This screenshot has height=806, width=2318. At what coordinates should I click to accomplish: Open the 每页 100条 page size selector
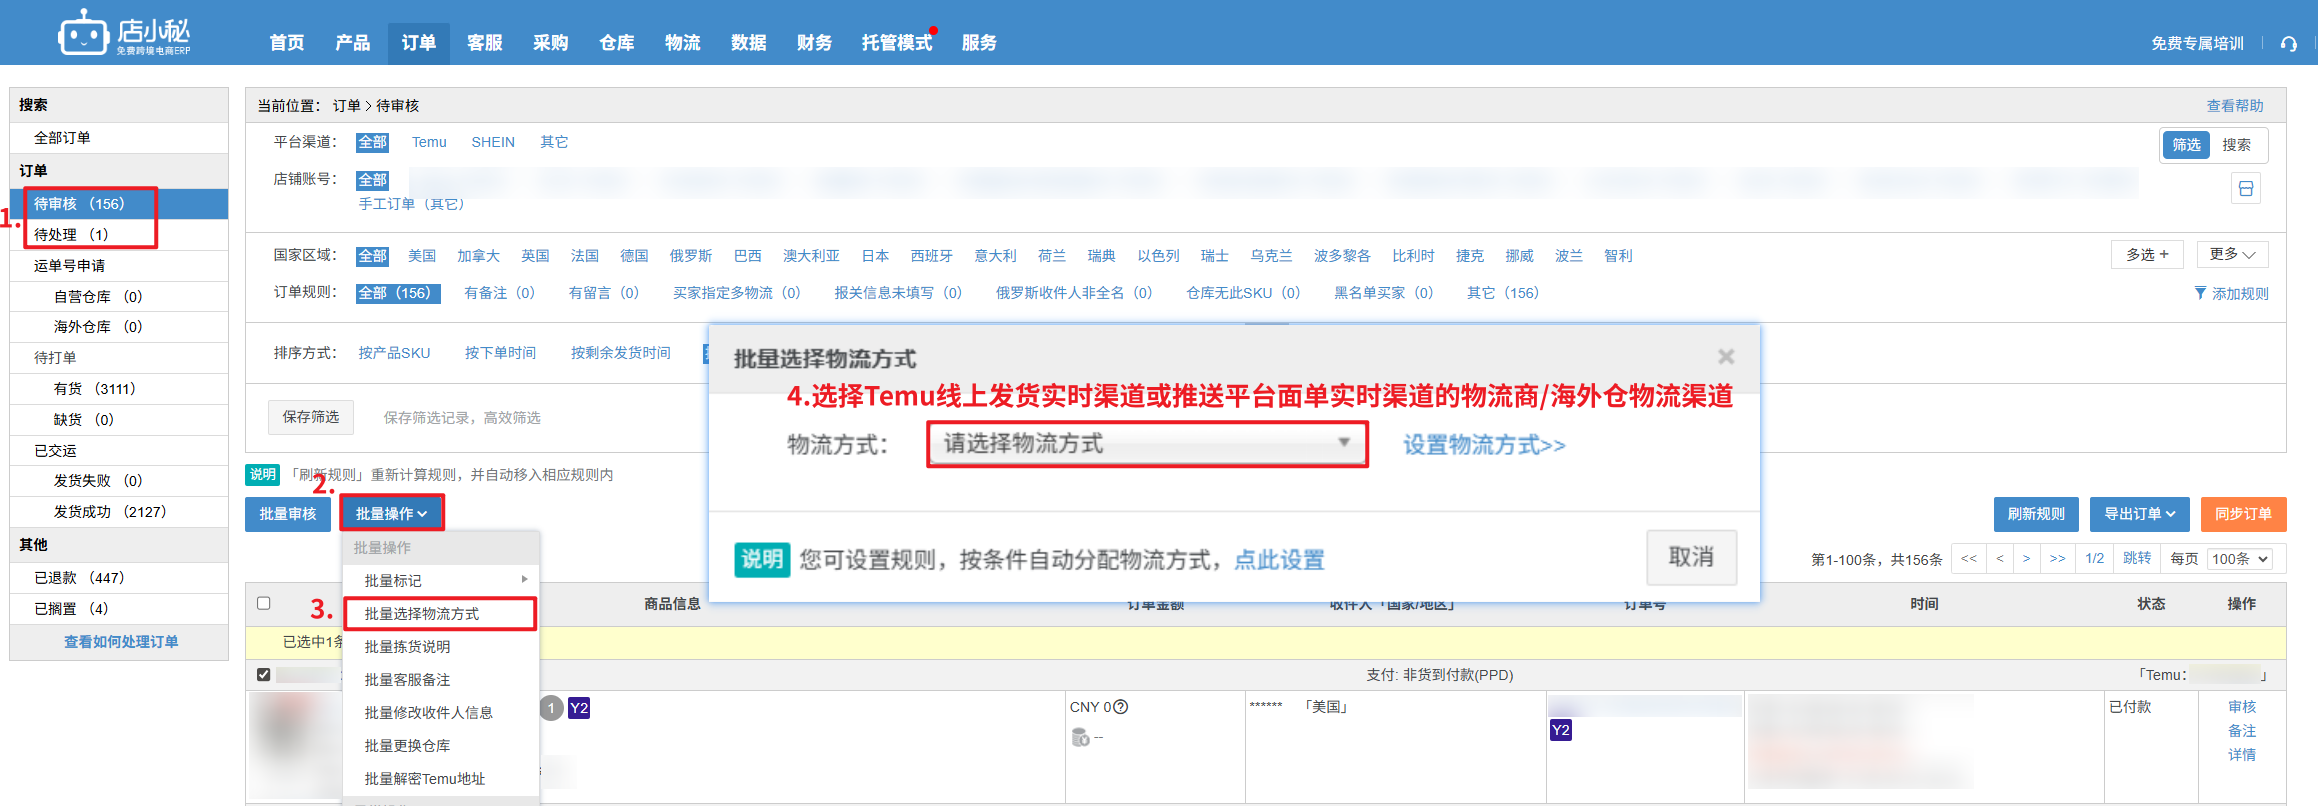point(2240,559)
